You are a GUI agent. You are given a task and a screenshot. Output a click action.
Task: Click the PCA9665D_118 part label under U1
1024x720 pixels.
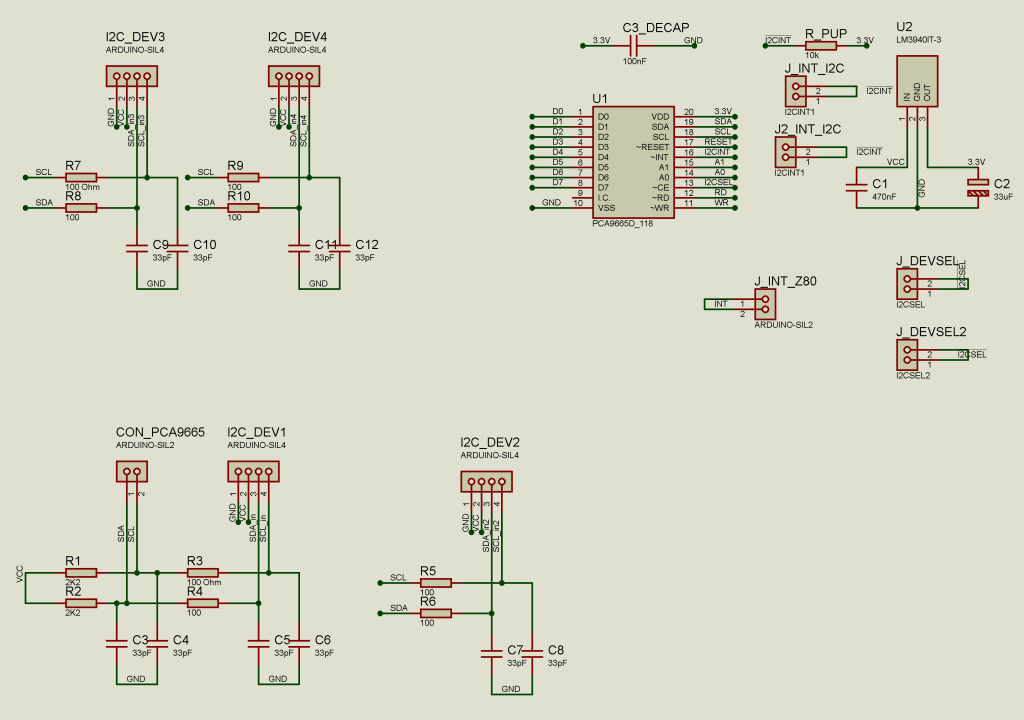[622, 224]
